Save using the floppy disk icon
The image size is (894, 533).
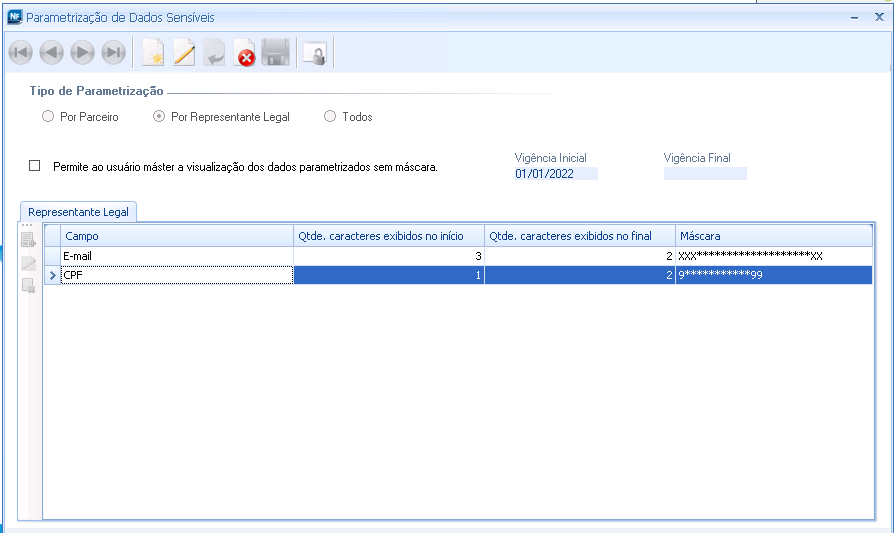point(276,53)
